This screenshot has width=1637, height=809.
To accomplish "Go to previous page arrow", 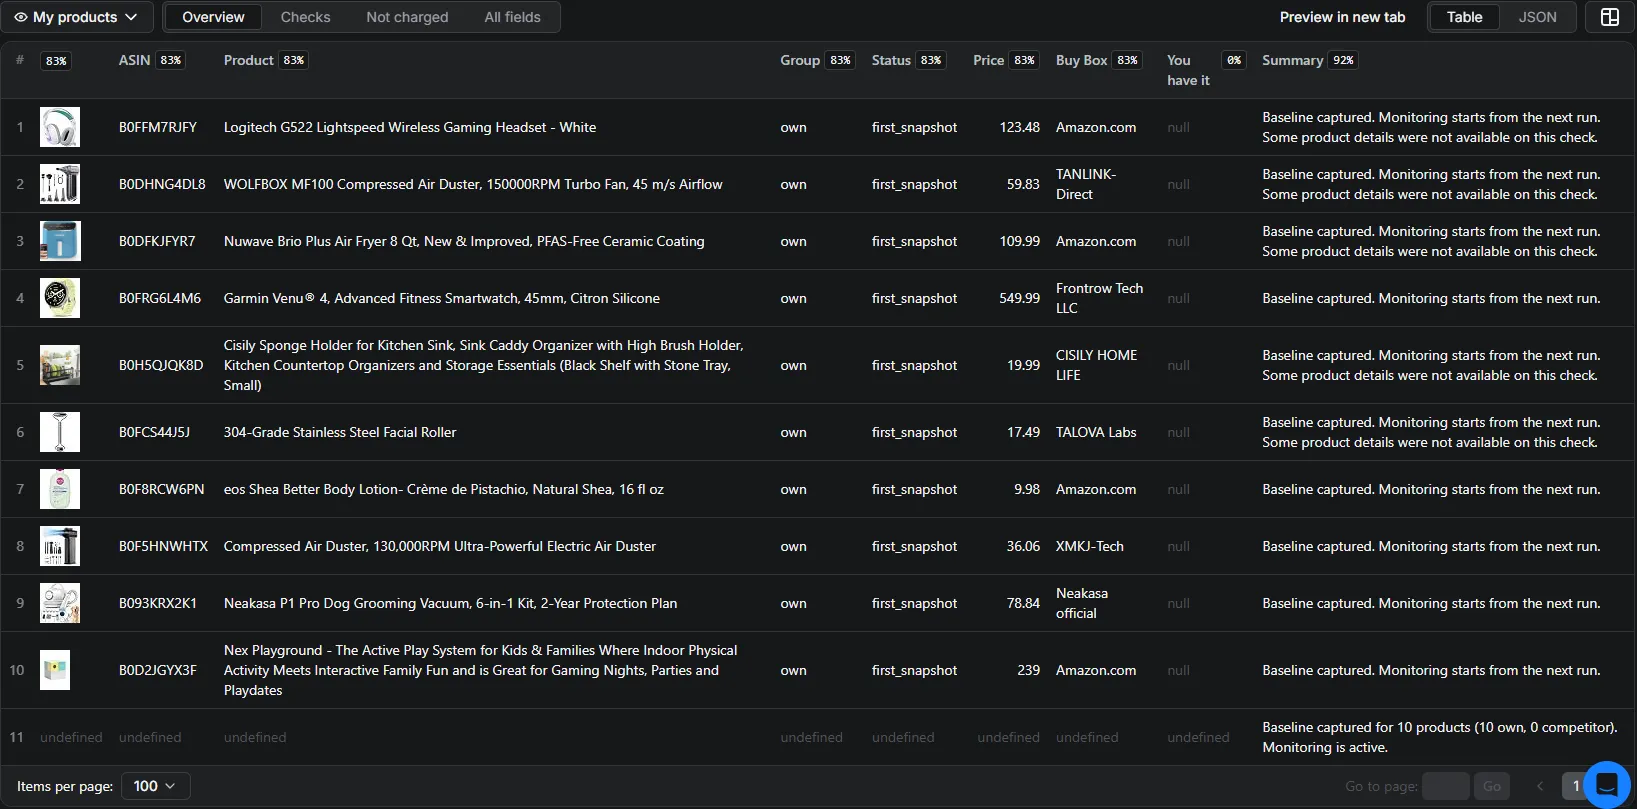I will click(x=1540, y=786).
